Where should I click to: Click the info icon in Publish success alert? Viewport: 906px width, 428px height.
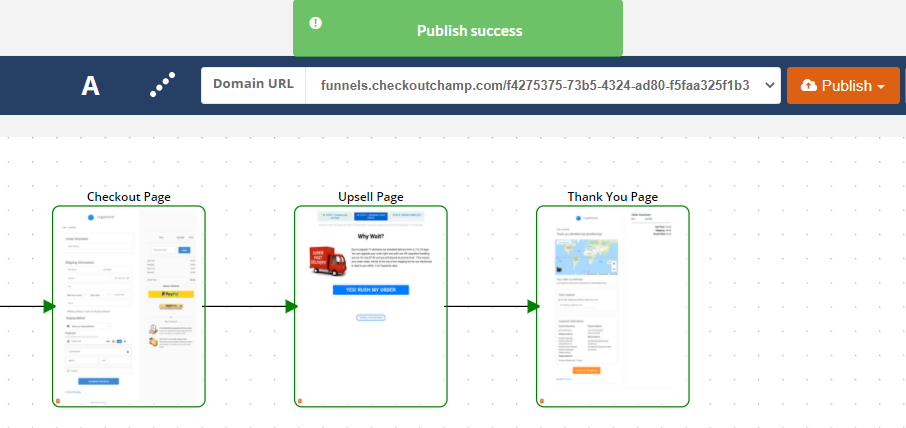316,23
